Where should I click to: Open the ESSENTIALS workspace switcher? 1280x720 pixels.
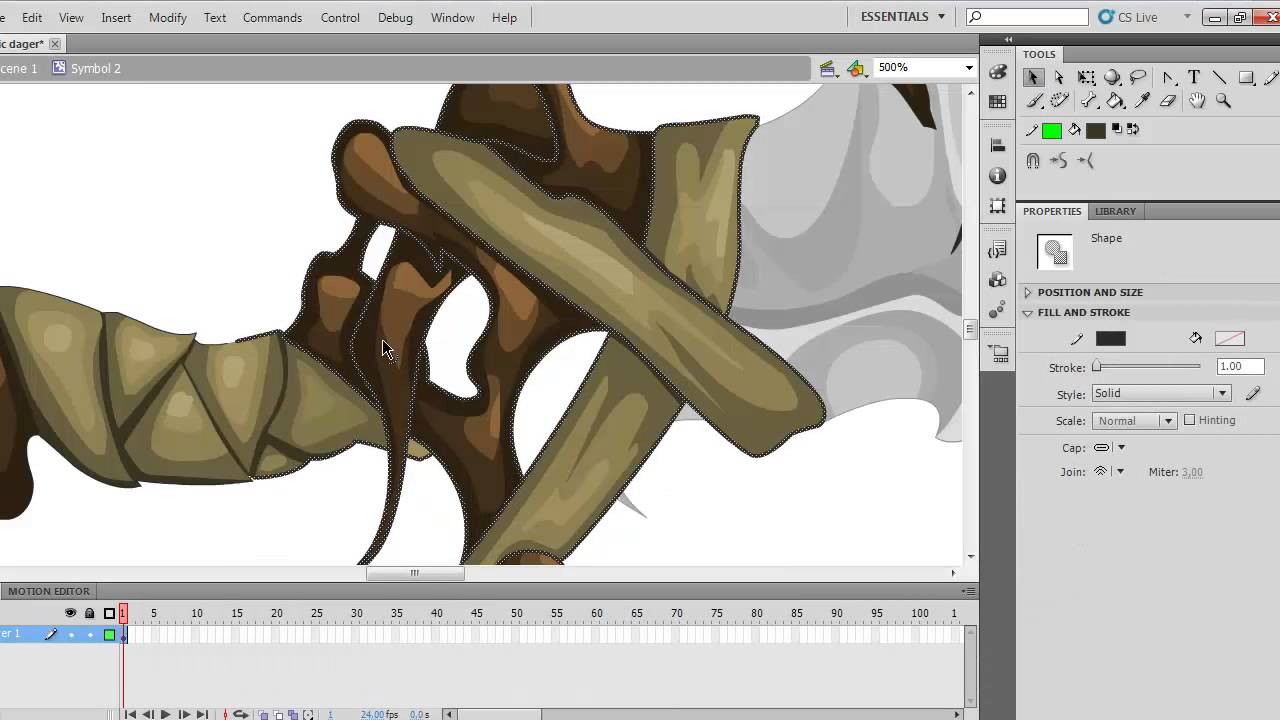coord(903,17)
